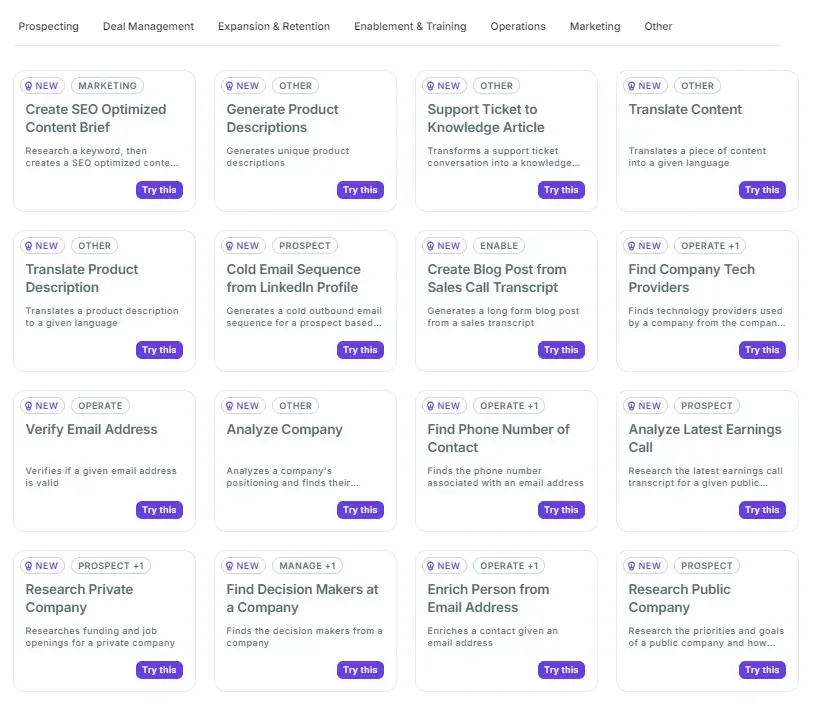The width and height of the screenshot is (833, 714).
Task: Expand the PROSPECT +1 tag on Research Private Company
Action: (110, 566)
